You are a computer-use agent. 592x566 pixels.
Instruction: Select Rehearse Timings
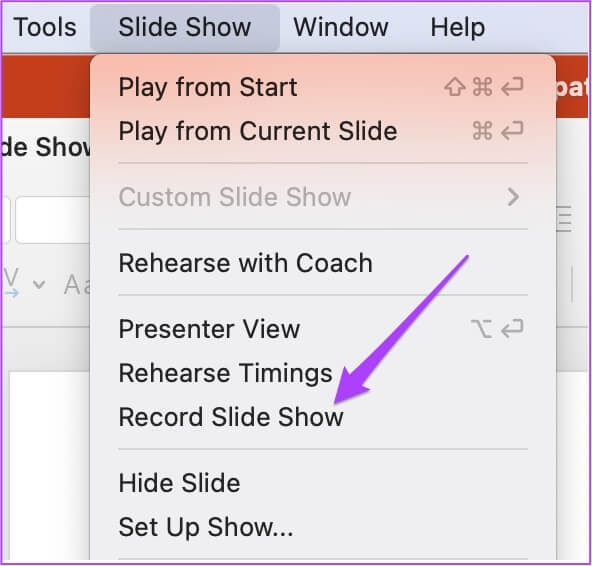pyautogui.click(x=323, y=373)
